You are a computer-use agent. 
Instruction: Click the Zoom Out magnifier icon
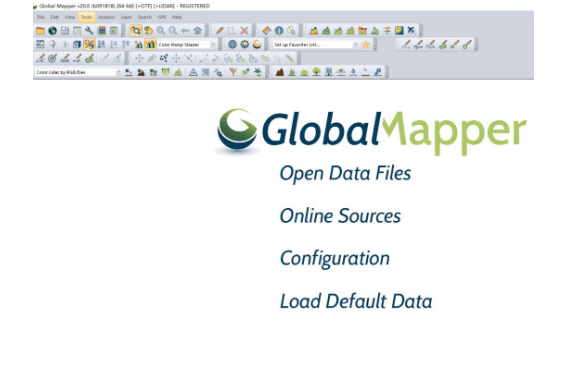[x=173, y=31]
